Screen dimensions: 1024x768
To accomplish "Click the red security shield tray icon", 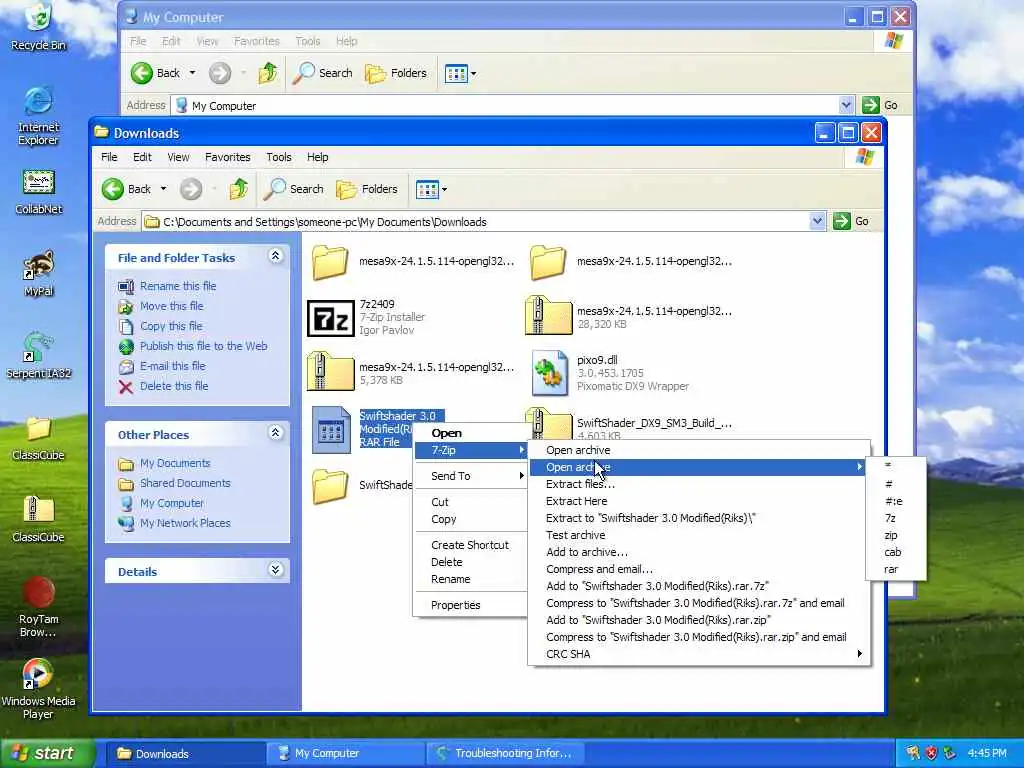I will [931, 753].
